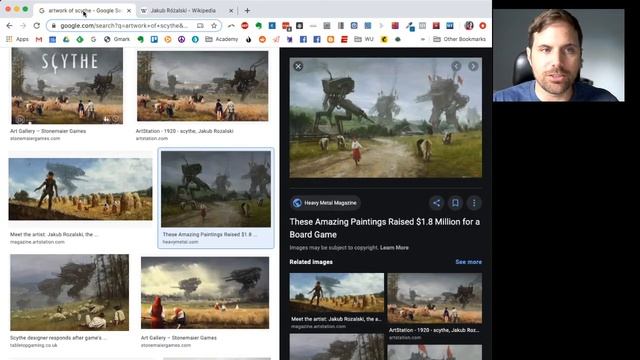Open a new browser tab
Viewport: 640px width, 360px height.
coord(247,11)
